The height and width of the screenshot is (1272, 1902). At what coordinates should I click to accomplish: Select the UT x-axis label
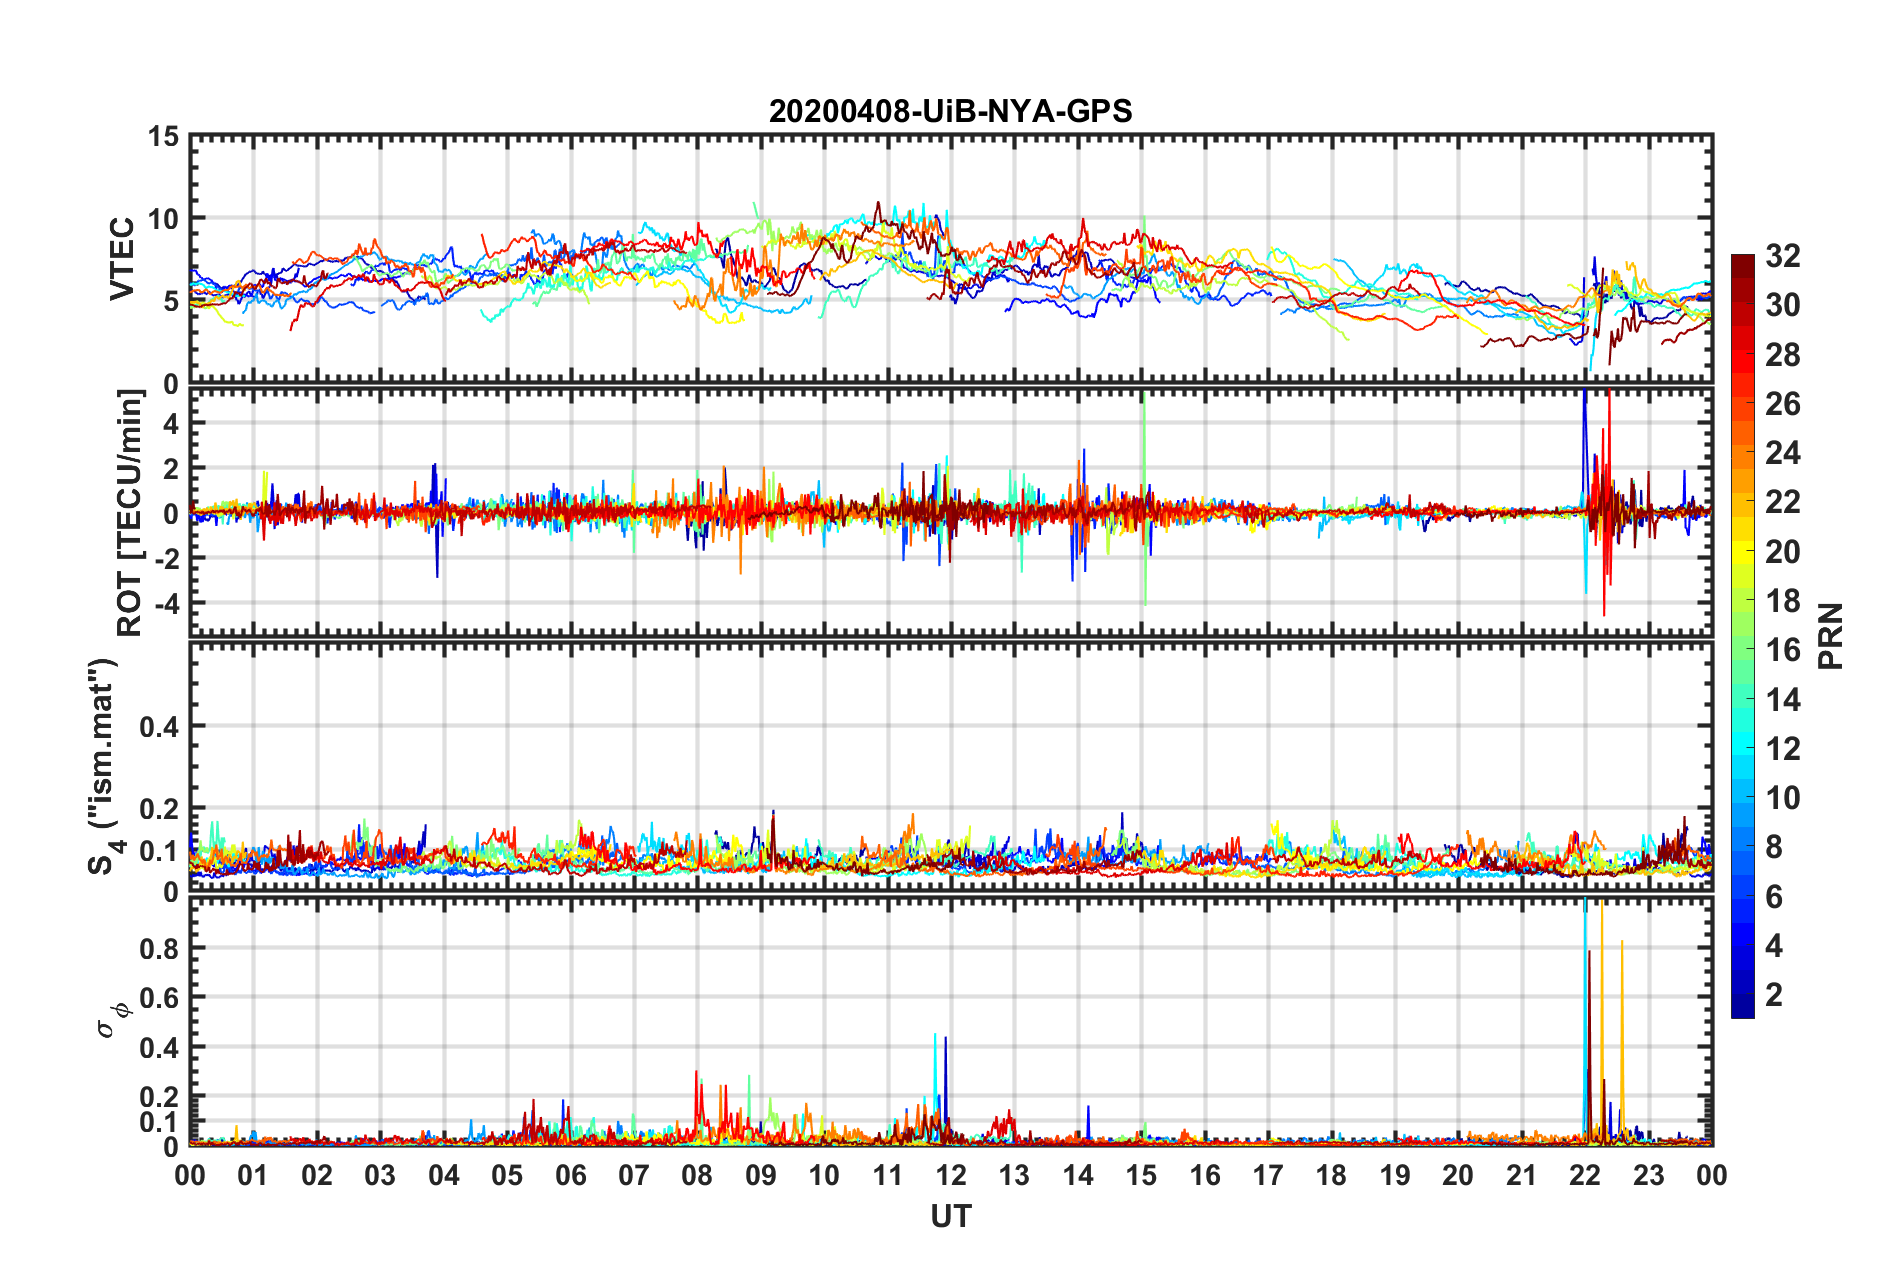point(950,1216)
